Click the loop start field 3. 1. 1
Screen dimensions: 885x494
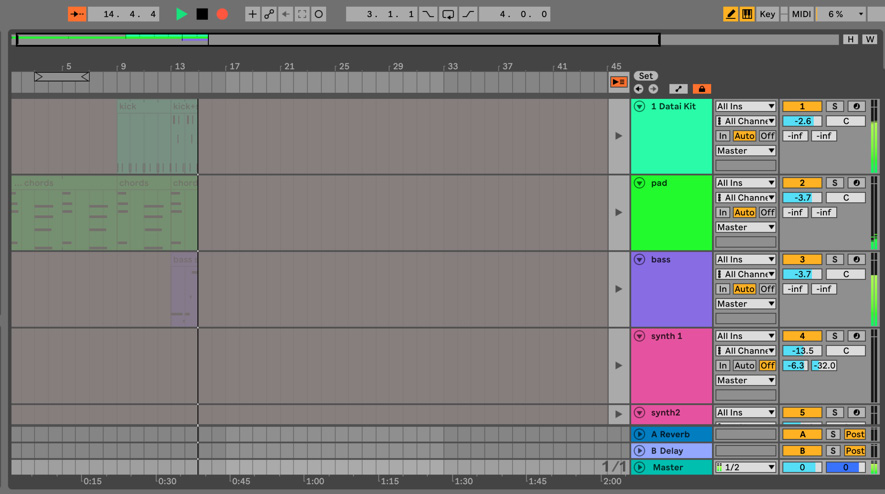pos(382,14)
